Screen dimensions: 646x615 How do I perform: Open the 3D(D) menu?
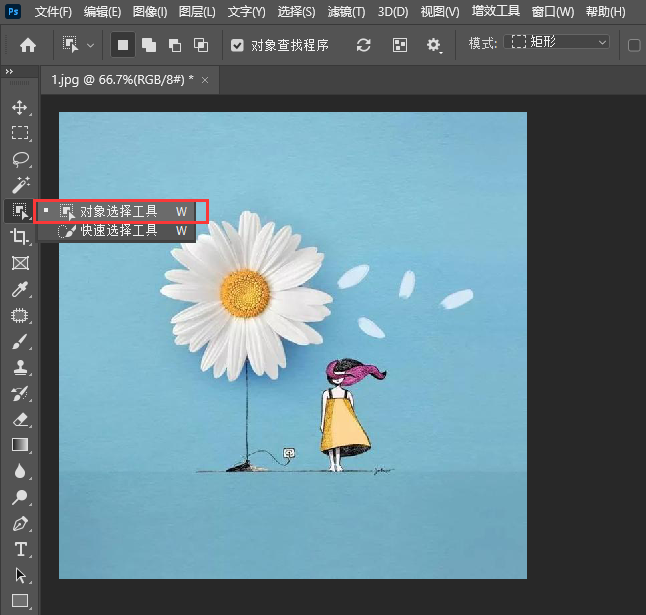pyautogui.click(x=393, y=12)
